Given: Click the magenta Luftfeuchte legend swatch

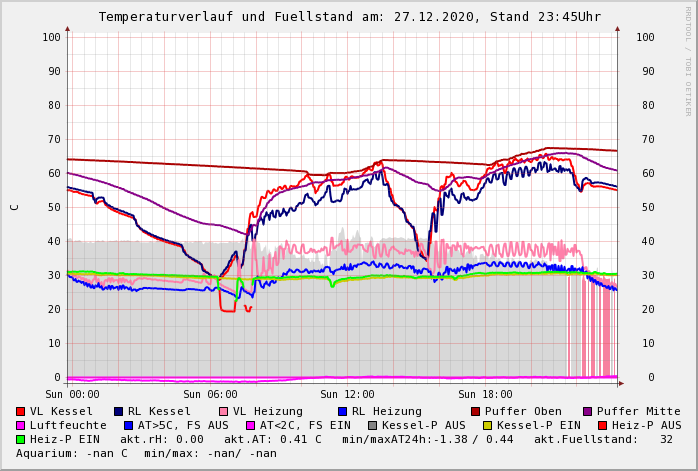Looking at the screenshot, I should (20, 425).
